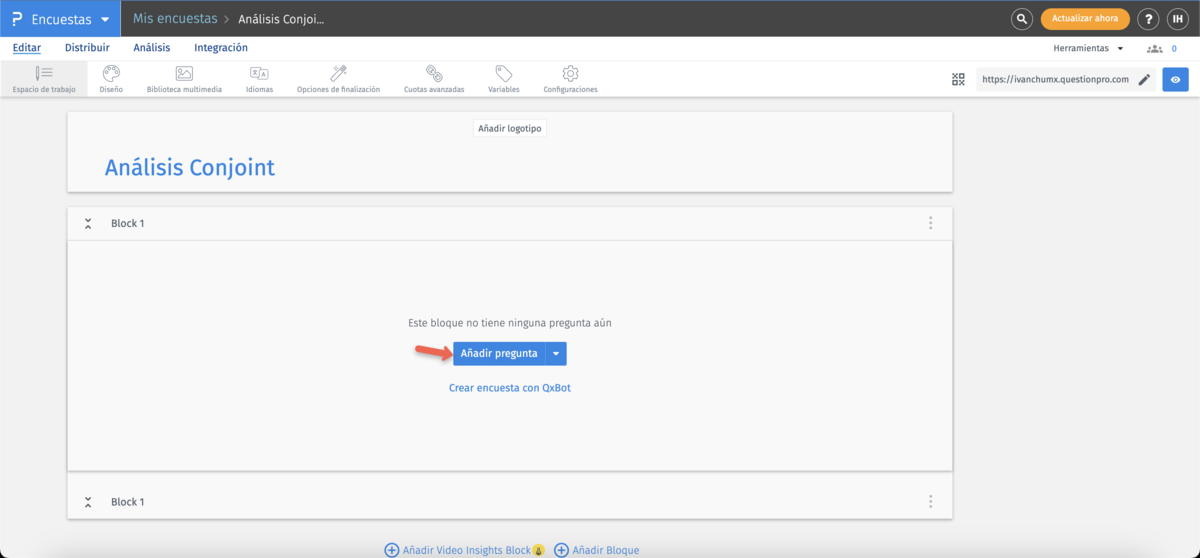Click the Añadir pregunta button
The width and height of the screenshot is (1200, 558).
point(499,353)
